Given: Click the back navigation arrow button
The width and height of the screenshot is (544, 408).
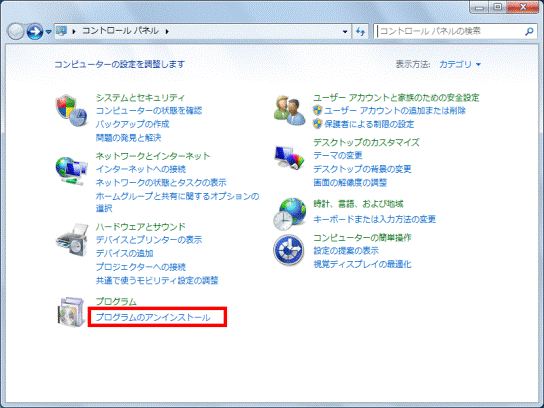Looking at the screenshot, I should click(x=15, y=32).
